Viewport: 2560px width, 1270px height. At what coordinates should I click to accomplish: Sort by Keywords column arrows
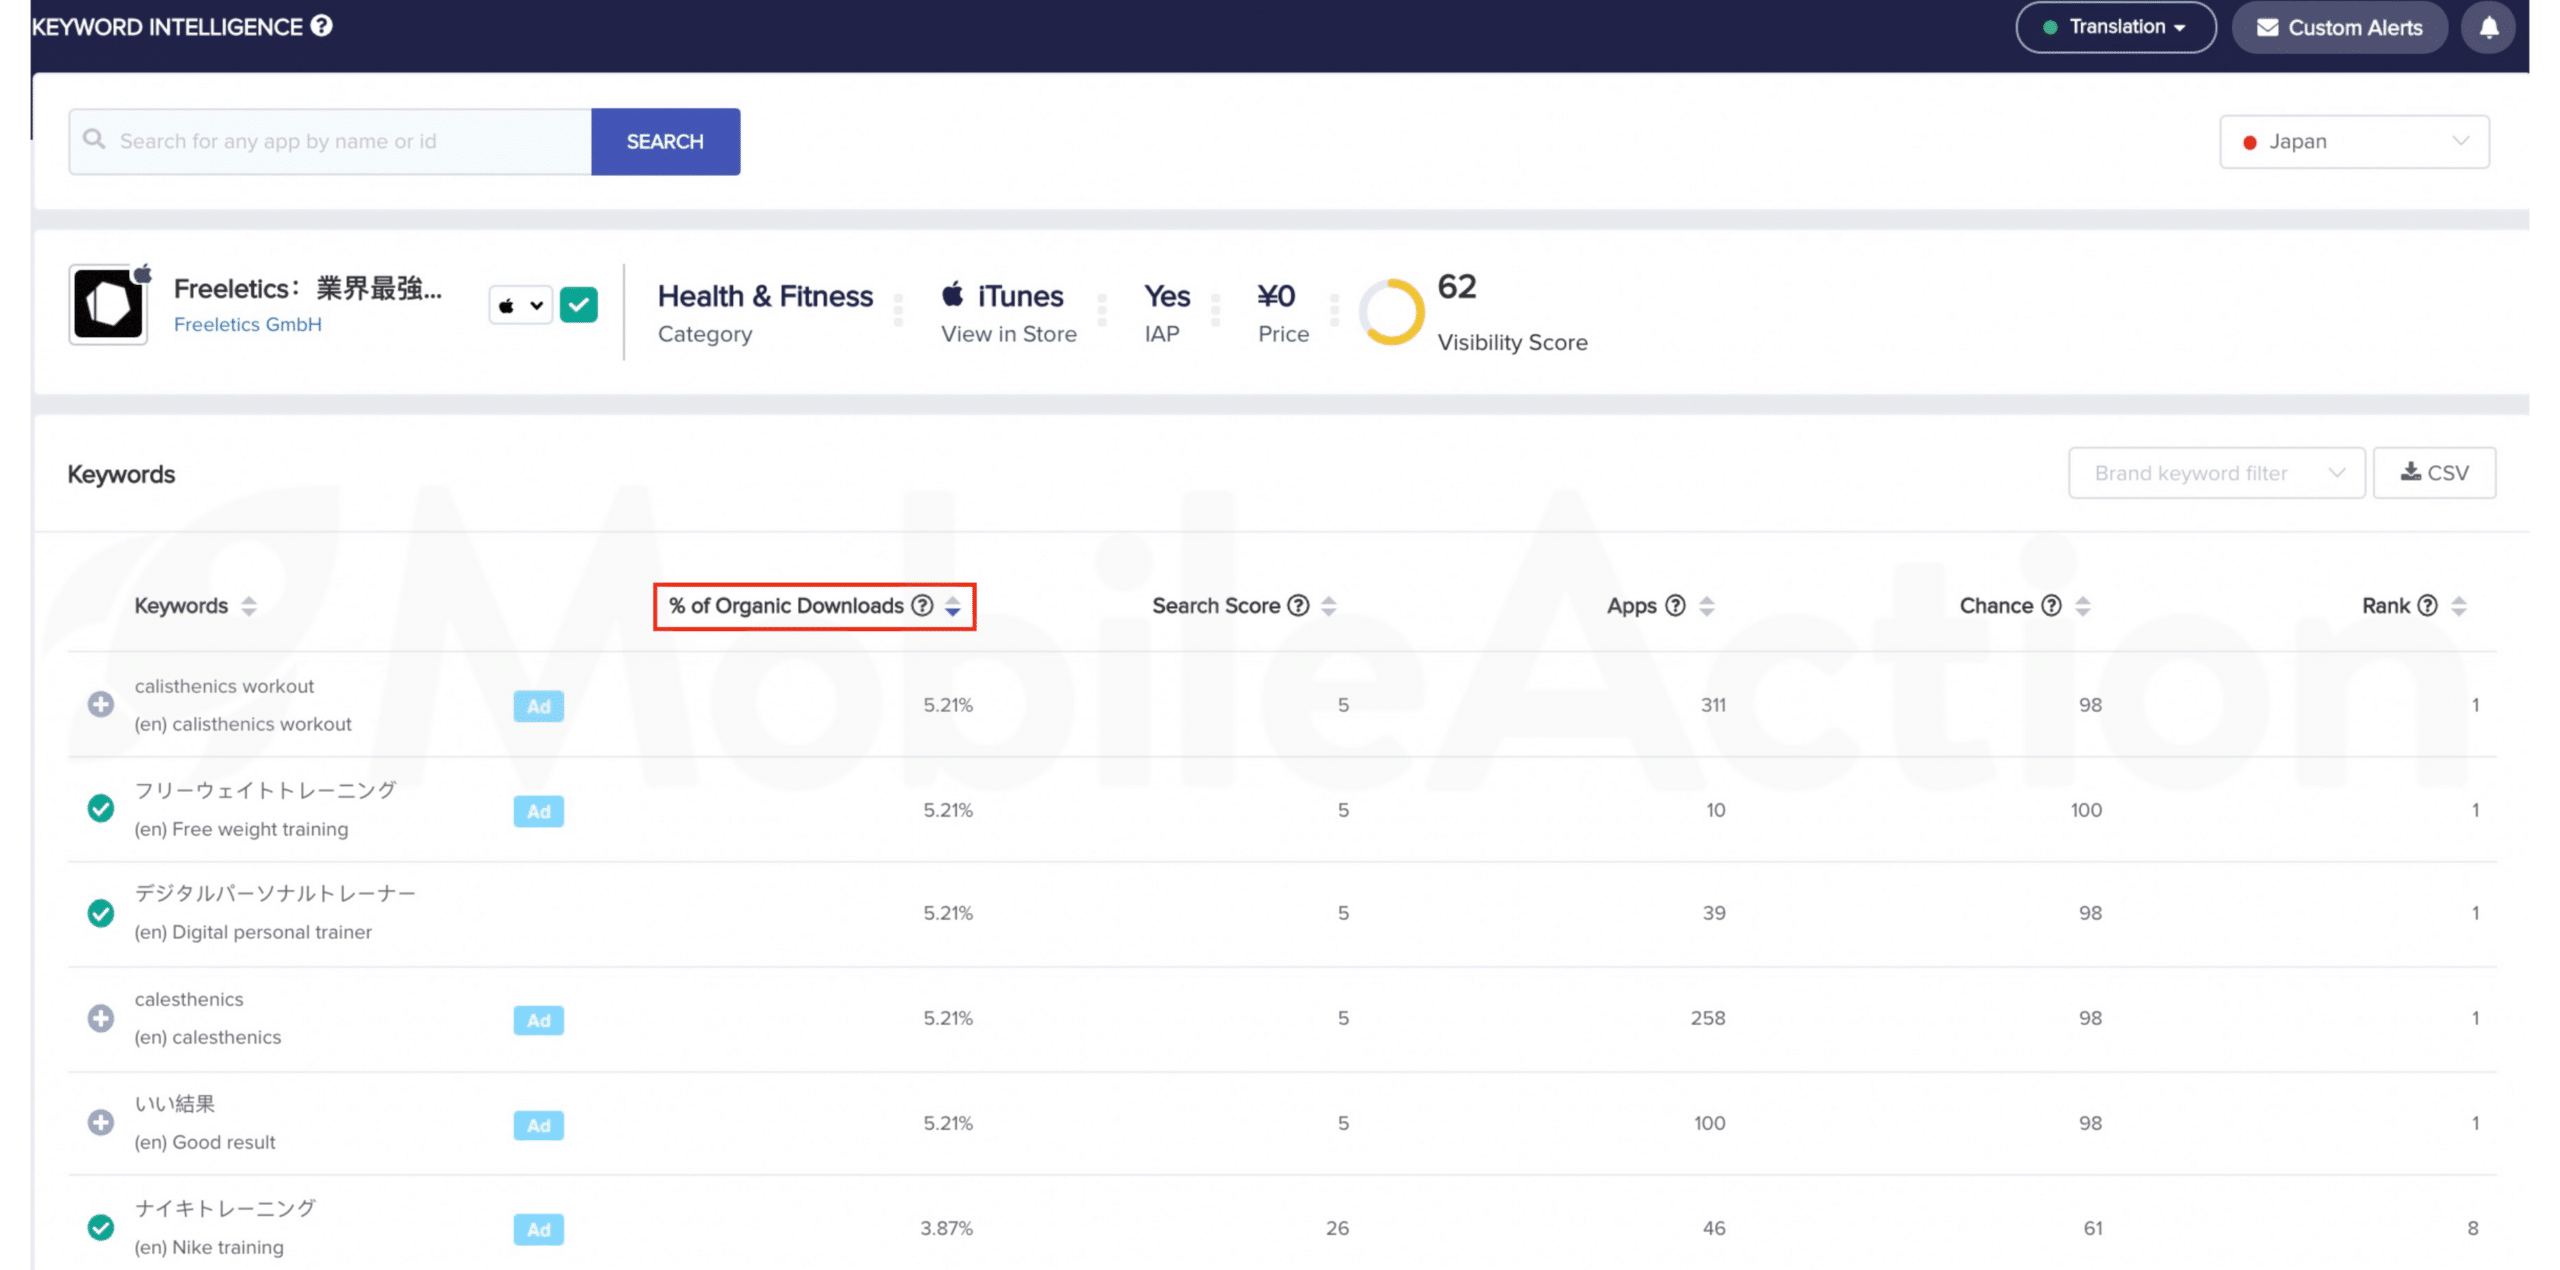coord(249,606)
